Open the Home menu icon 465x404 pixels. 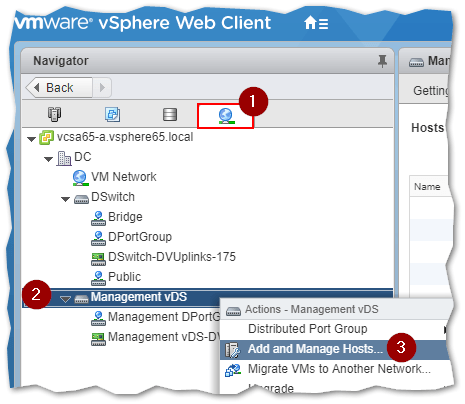tap(316, 23)
